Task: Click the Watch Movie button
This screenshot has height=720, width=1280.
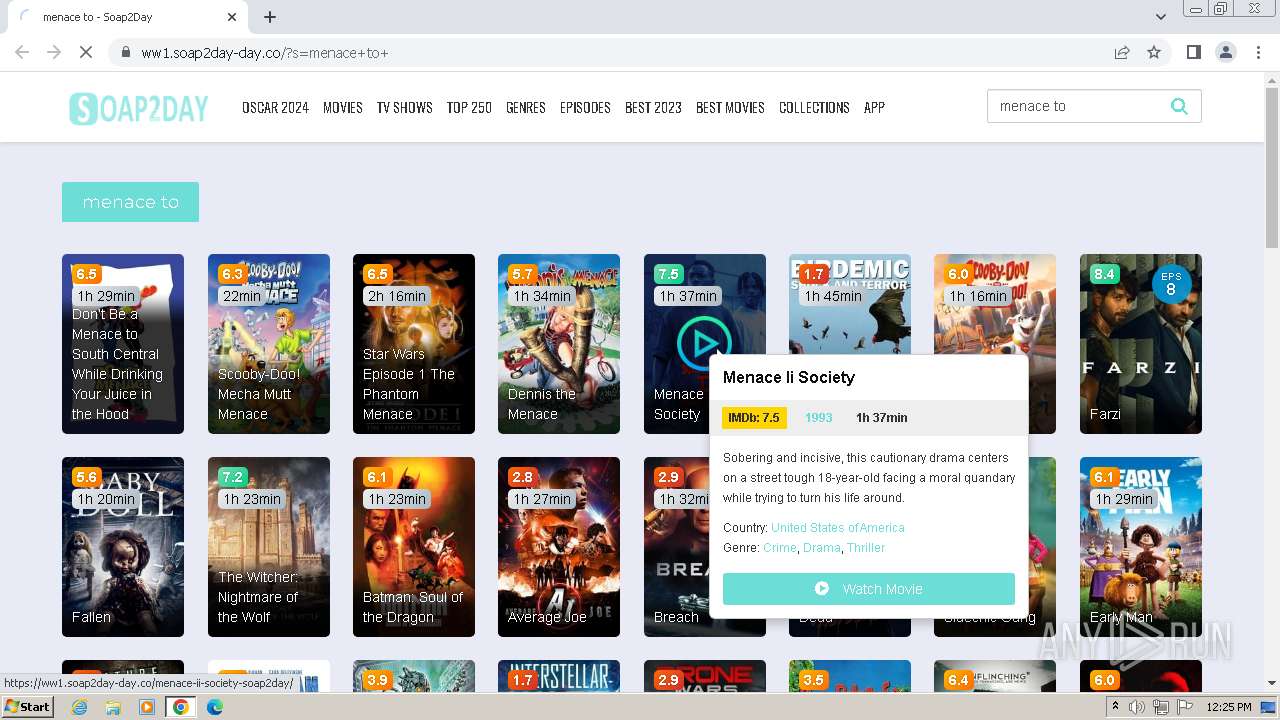Action: click(x=869, y=589)
